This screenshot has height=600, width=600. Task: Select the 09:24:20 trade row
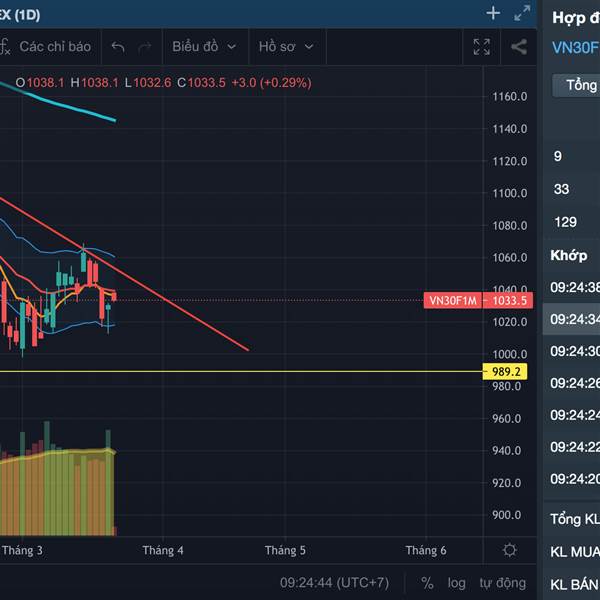571,479
